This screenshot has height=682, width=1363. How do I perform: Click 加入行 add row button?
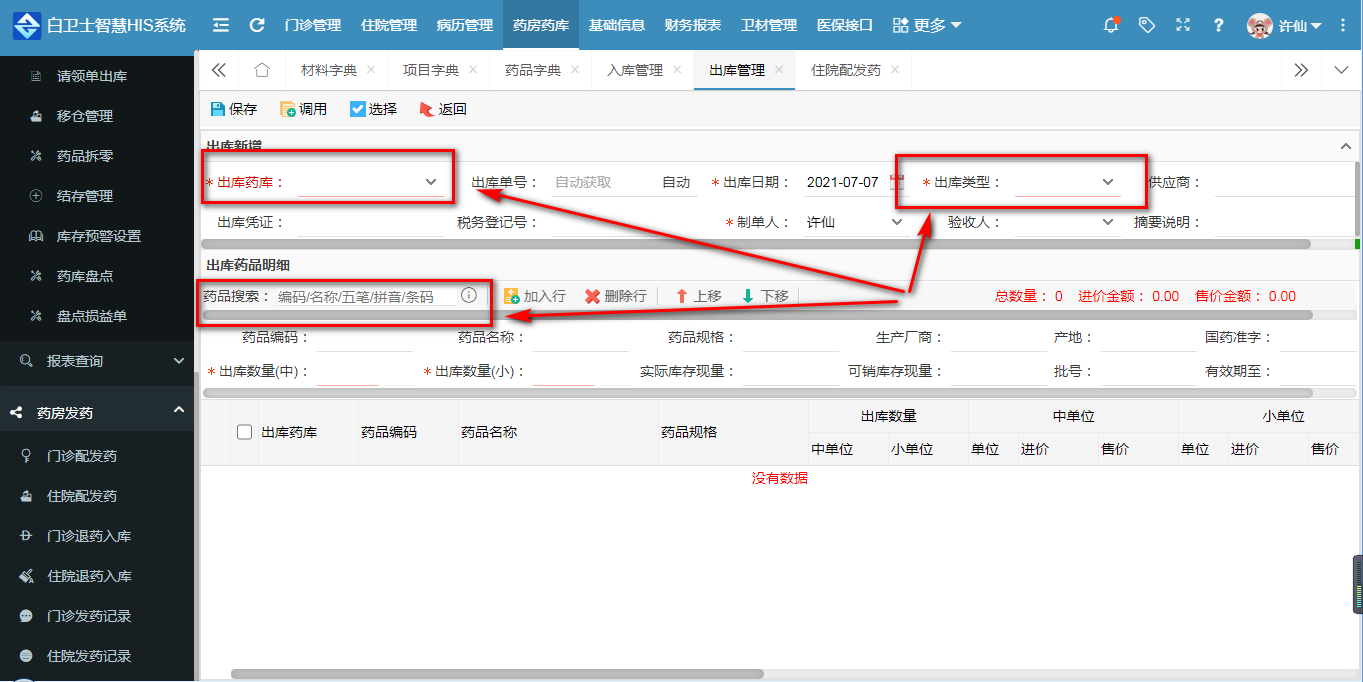point(535,296)
